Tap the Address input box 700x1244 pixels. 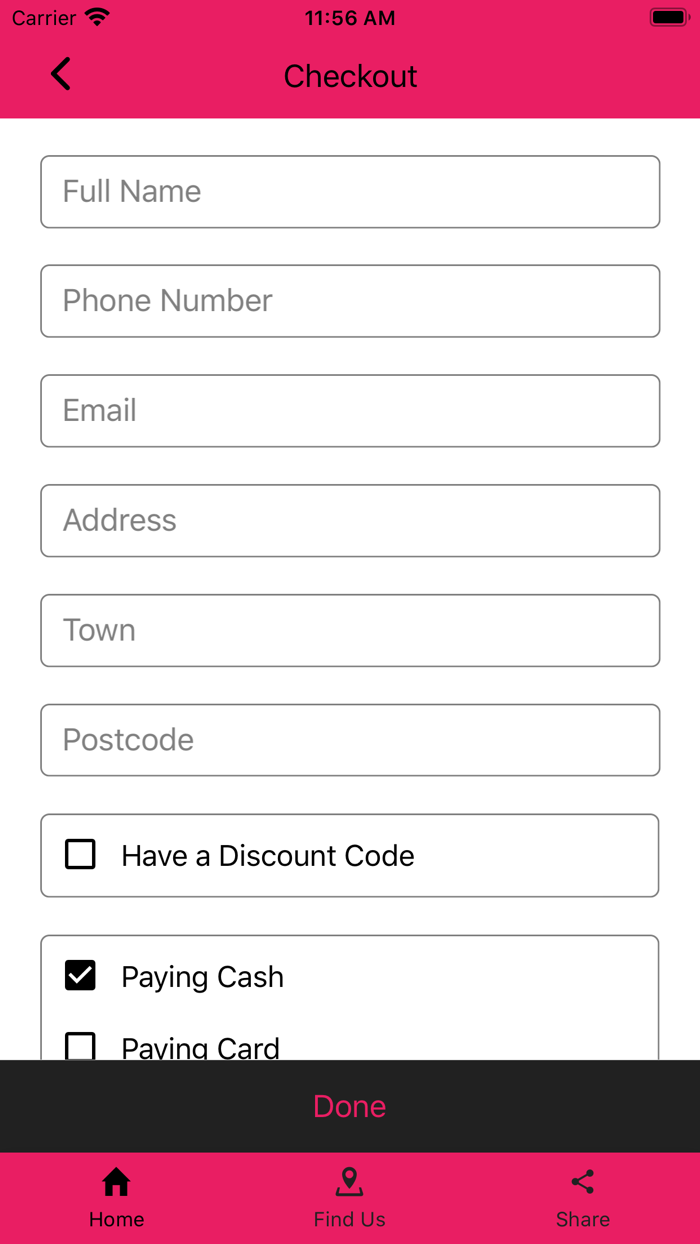(x=350, y=521)
